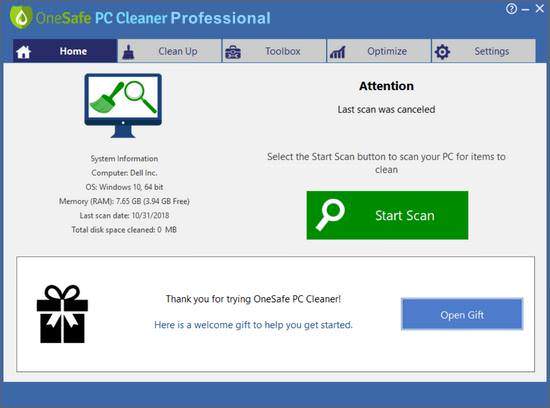Click 'Select the Start Scan button' instruction text

pos(386,163)
